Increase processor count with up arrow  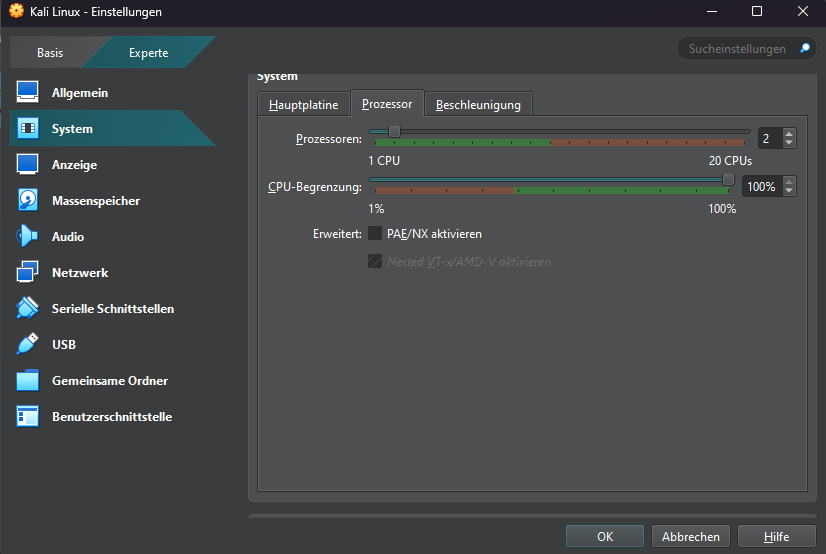[789, 134]
